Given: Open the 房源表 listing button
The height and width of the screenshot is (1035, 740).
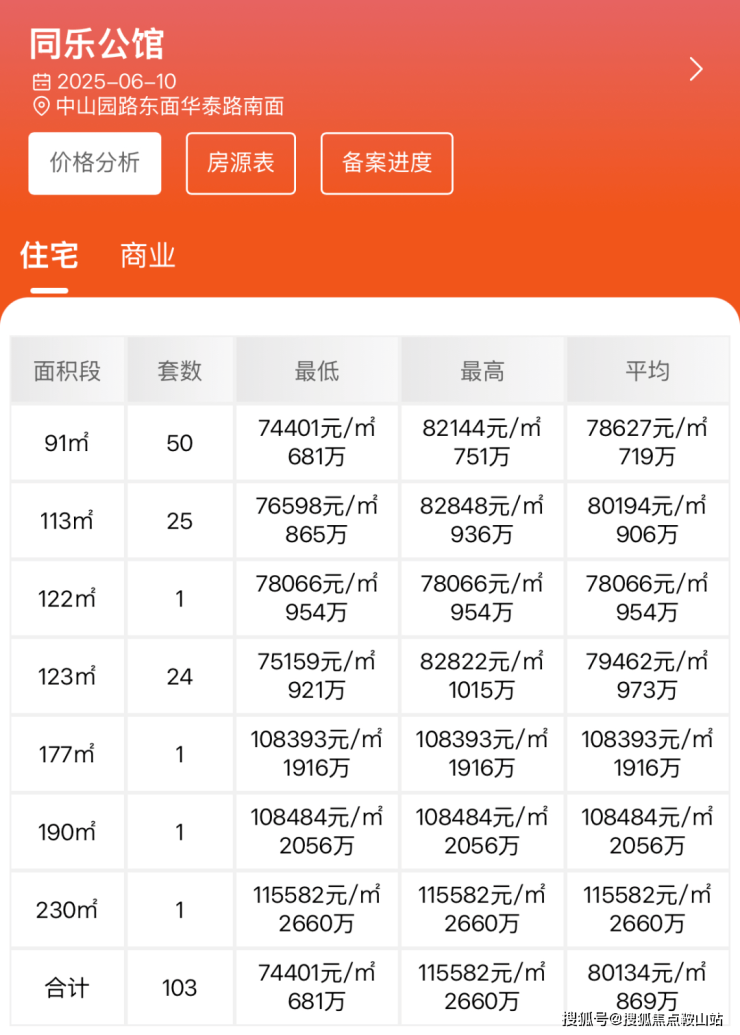Looking at the screenshot, I should point(241,163).
